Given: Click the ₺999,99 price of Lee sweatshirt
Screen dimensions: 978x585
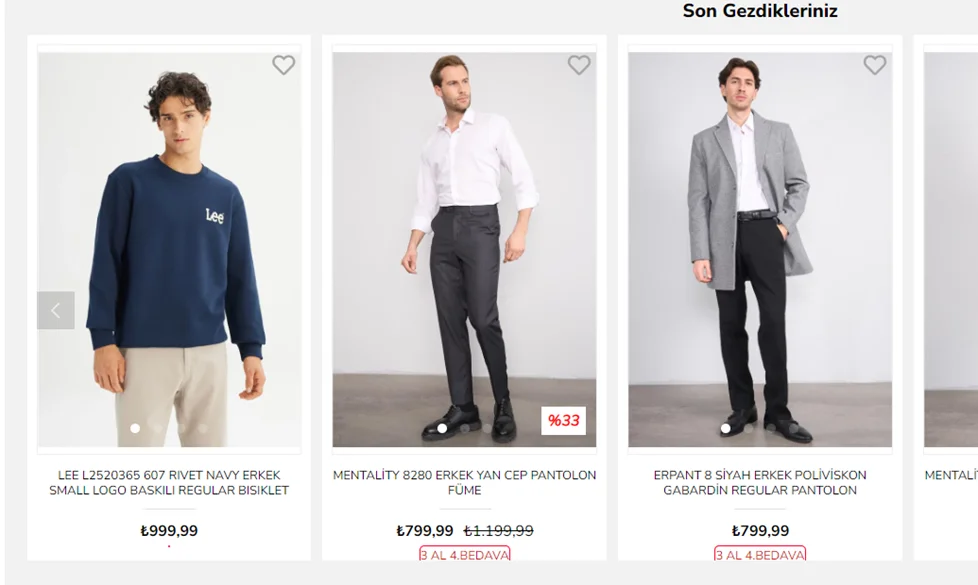Looking at the screenshot, I should (x=169, y=531).
